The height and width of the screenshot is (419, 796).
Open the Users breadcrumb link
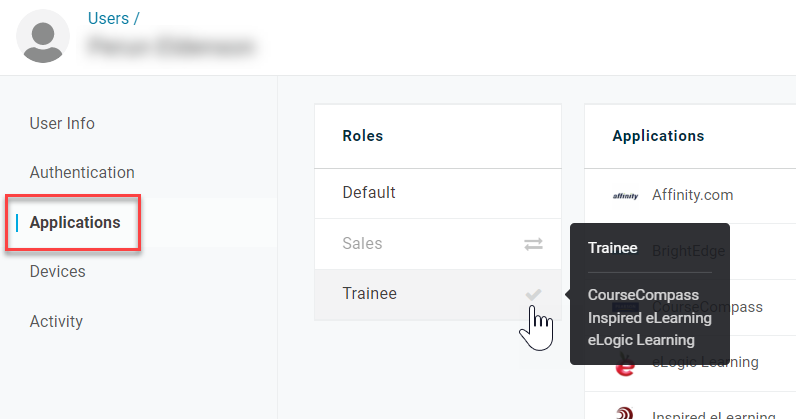tap(108, 18)
